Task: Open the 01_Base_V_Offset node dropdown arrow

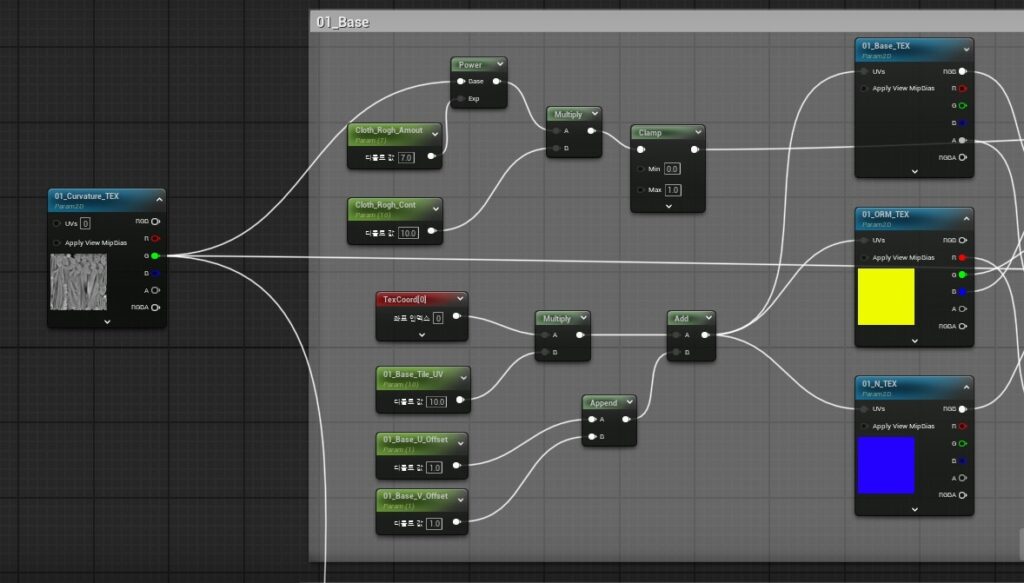Action: [x=461, y=500]
